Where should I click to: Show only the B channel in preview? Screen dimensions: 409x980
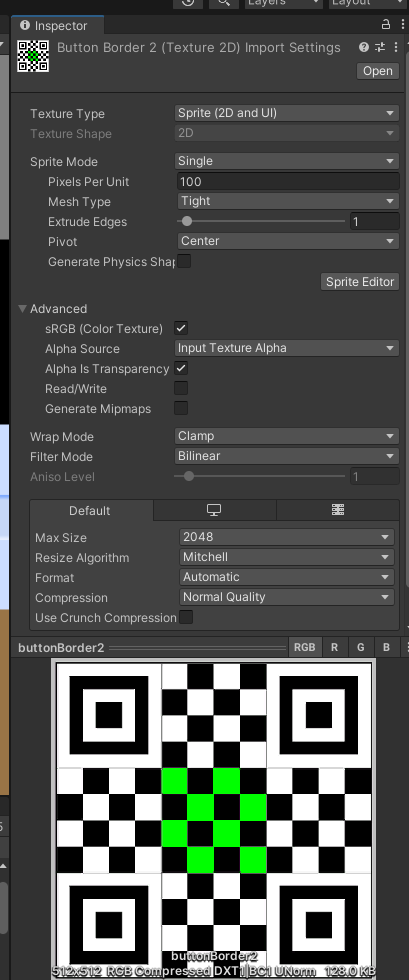pos(386,648)
